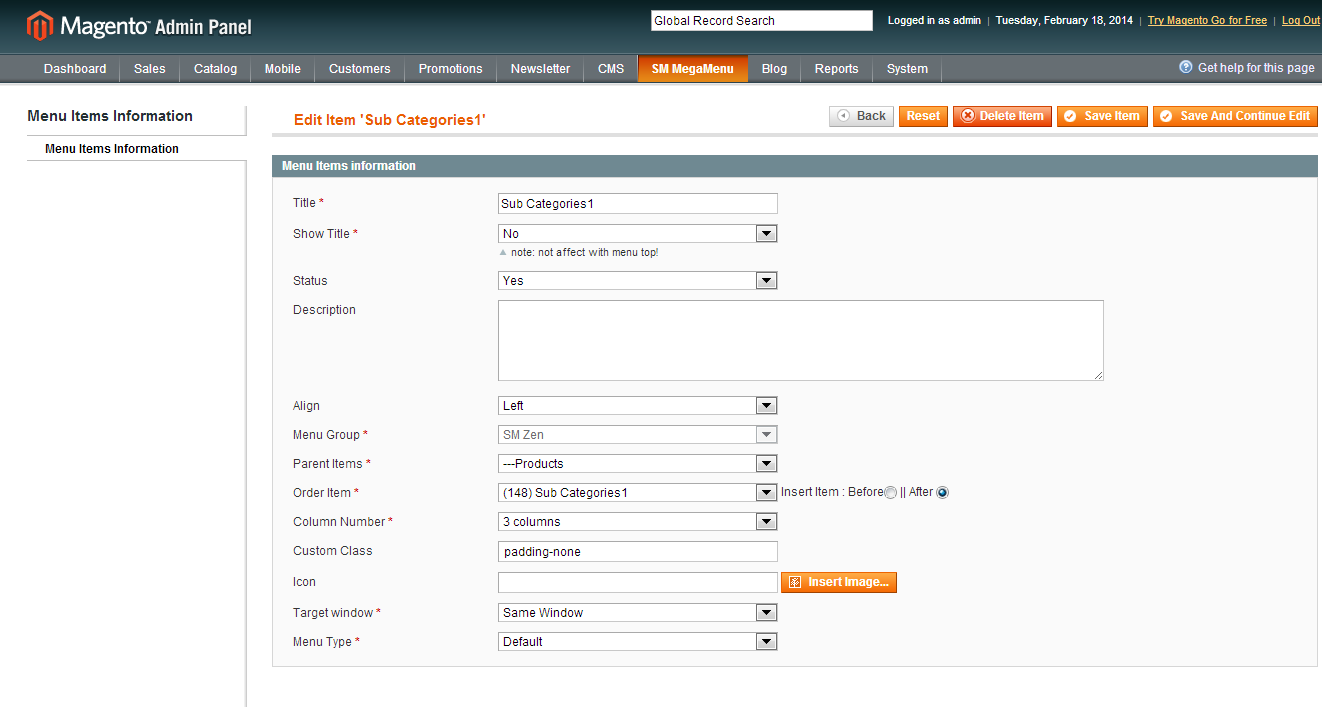Image resolution: width=1322 pixels, height=707 pixels.
Task: Follow the Try Magento Go for Free link
Action: click(1207, 20)
